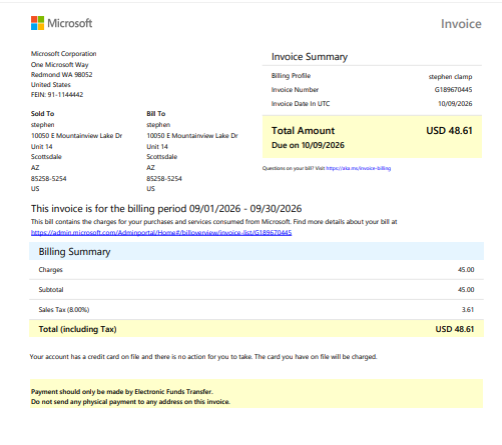Click Bill To address '10050 E Mountainview Lake Dr'
The width and height of the screenshot is (502, 445).
(x=192, y=136)
